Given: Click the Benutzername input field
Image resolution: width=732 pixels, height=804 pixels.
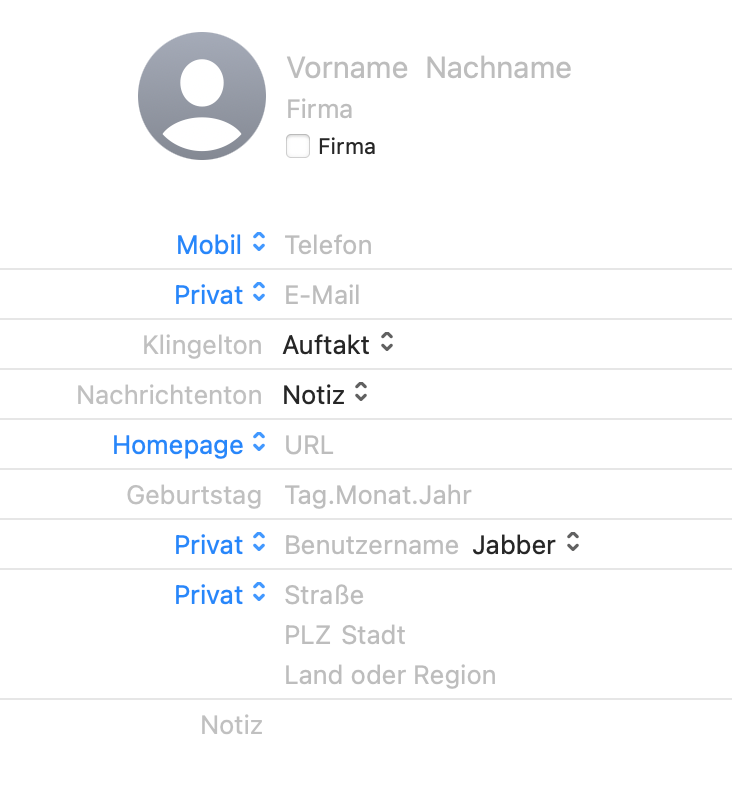Looking at the screenshot, I should [x=371, y=545].
